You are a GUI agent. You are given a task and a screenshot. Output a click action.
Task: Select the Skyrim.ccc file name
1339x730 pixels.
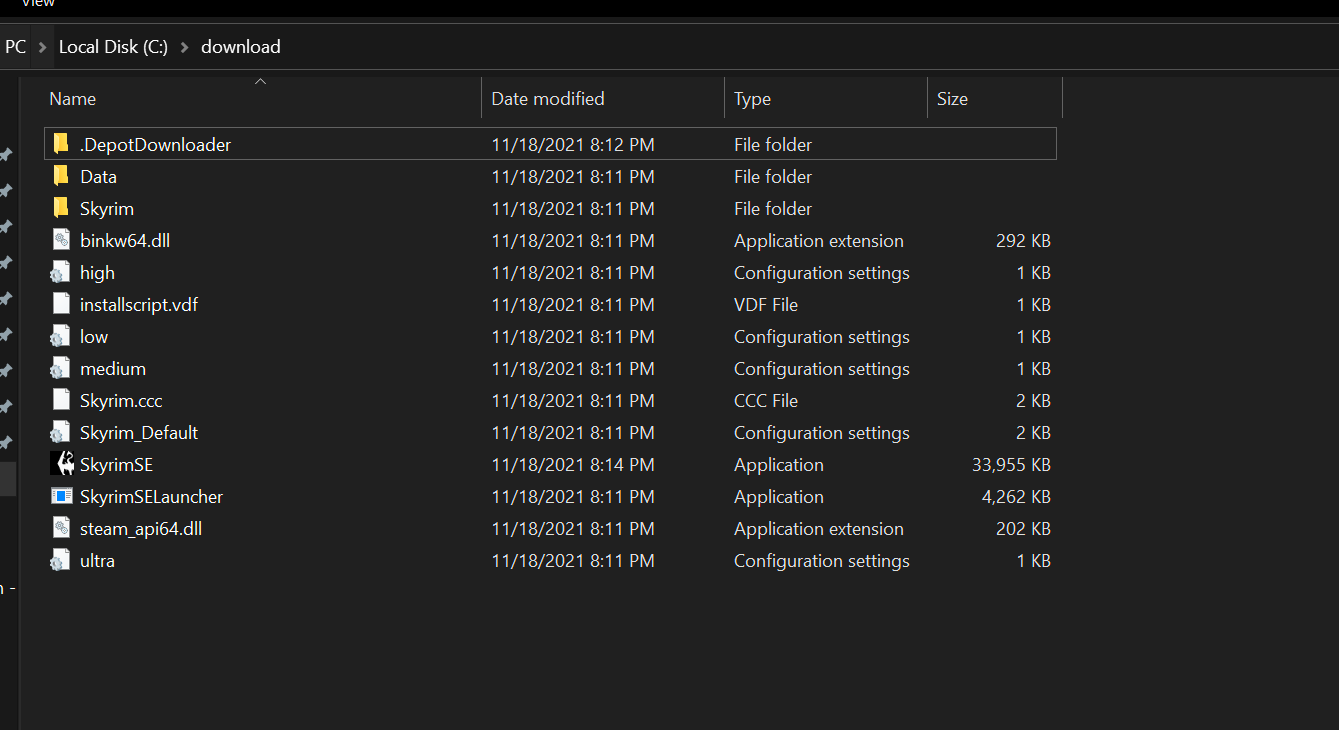click(121, 401)
